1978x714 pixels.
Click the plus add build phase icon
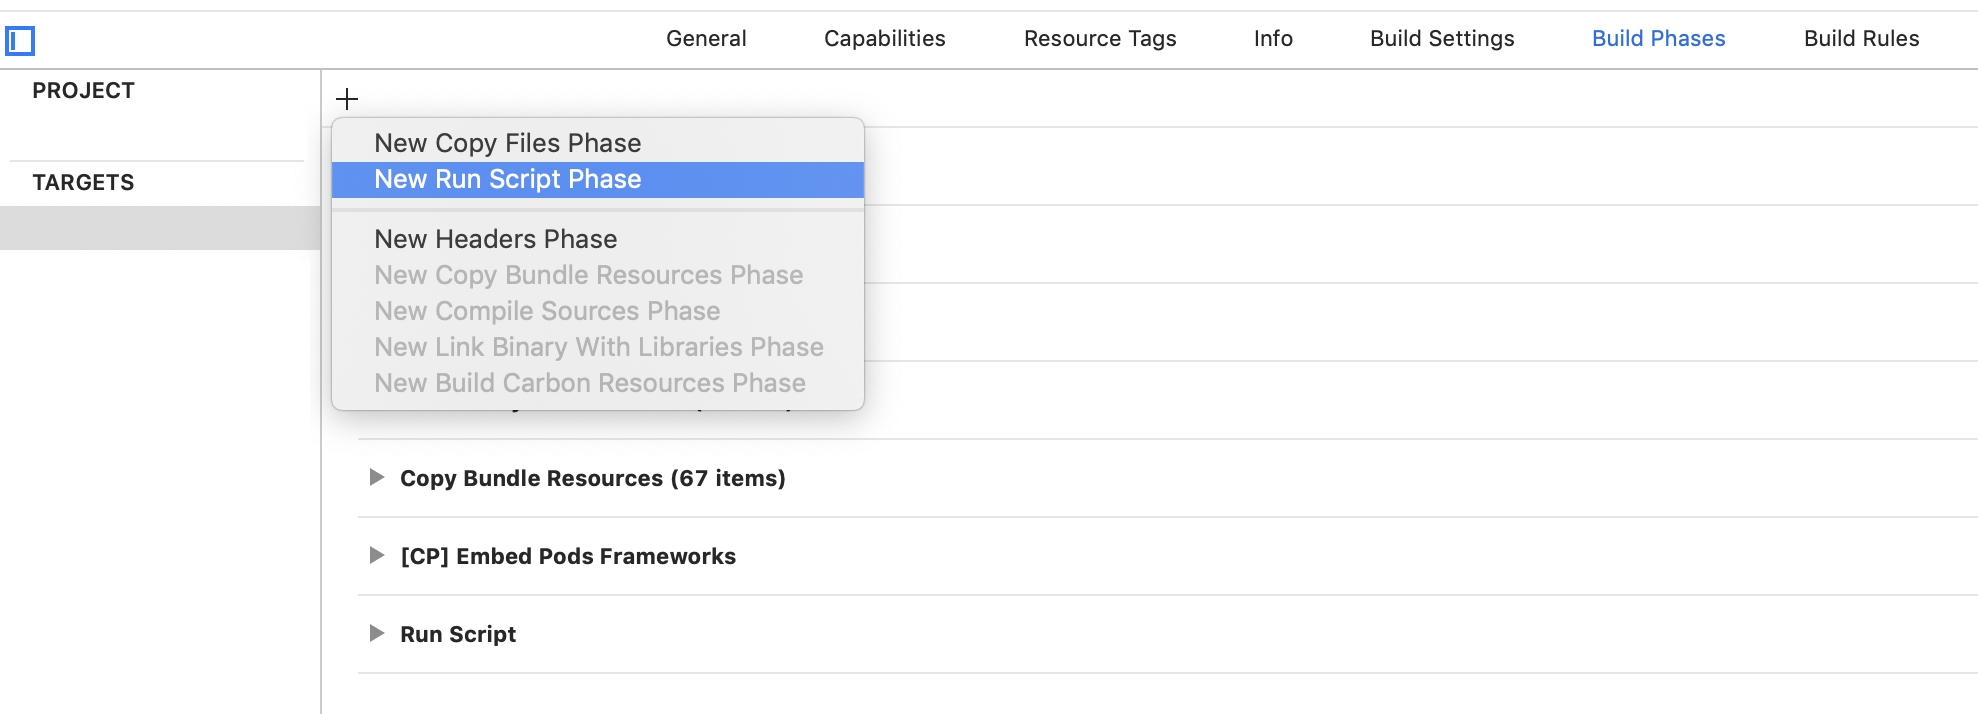point(347,99)
